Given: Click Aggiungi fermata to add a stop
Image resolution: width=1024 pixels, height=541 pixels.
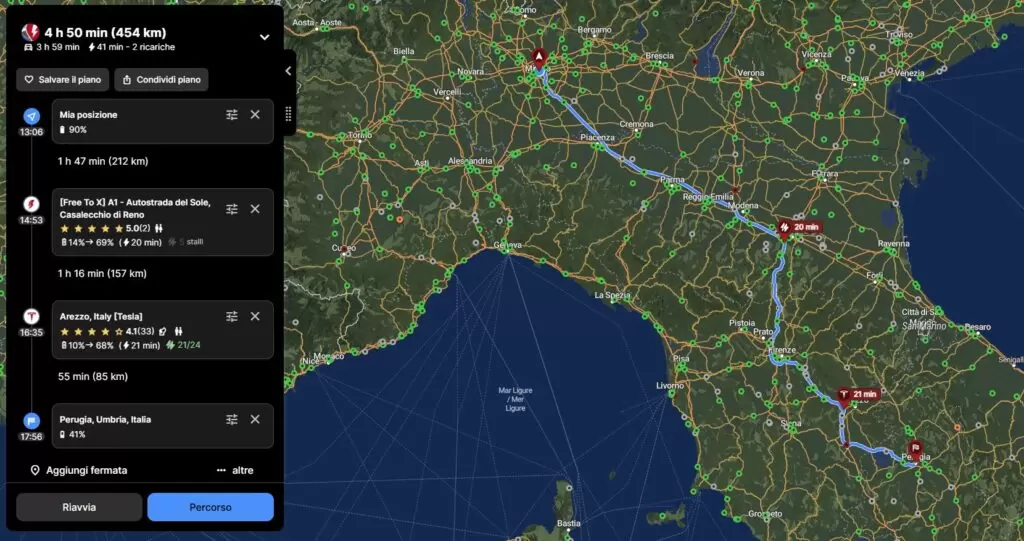Looking at the screenshot, I should coord(79,470).
